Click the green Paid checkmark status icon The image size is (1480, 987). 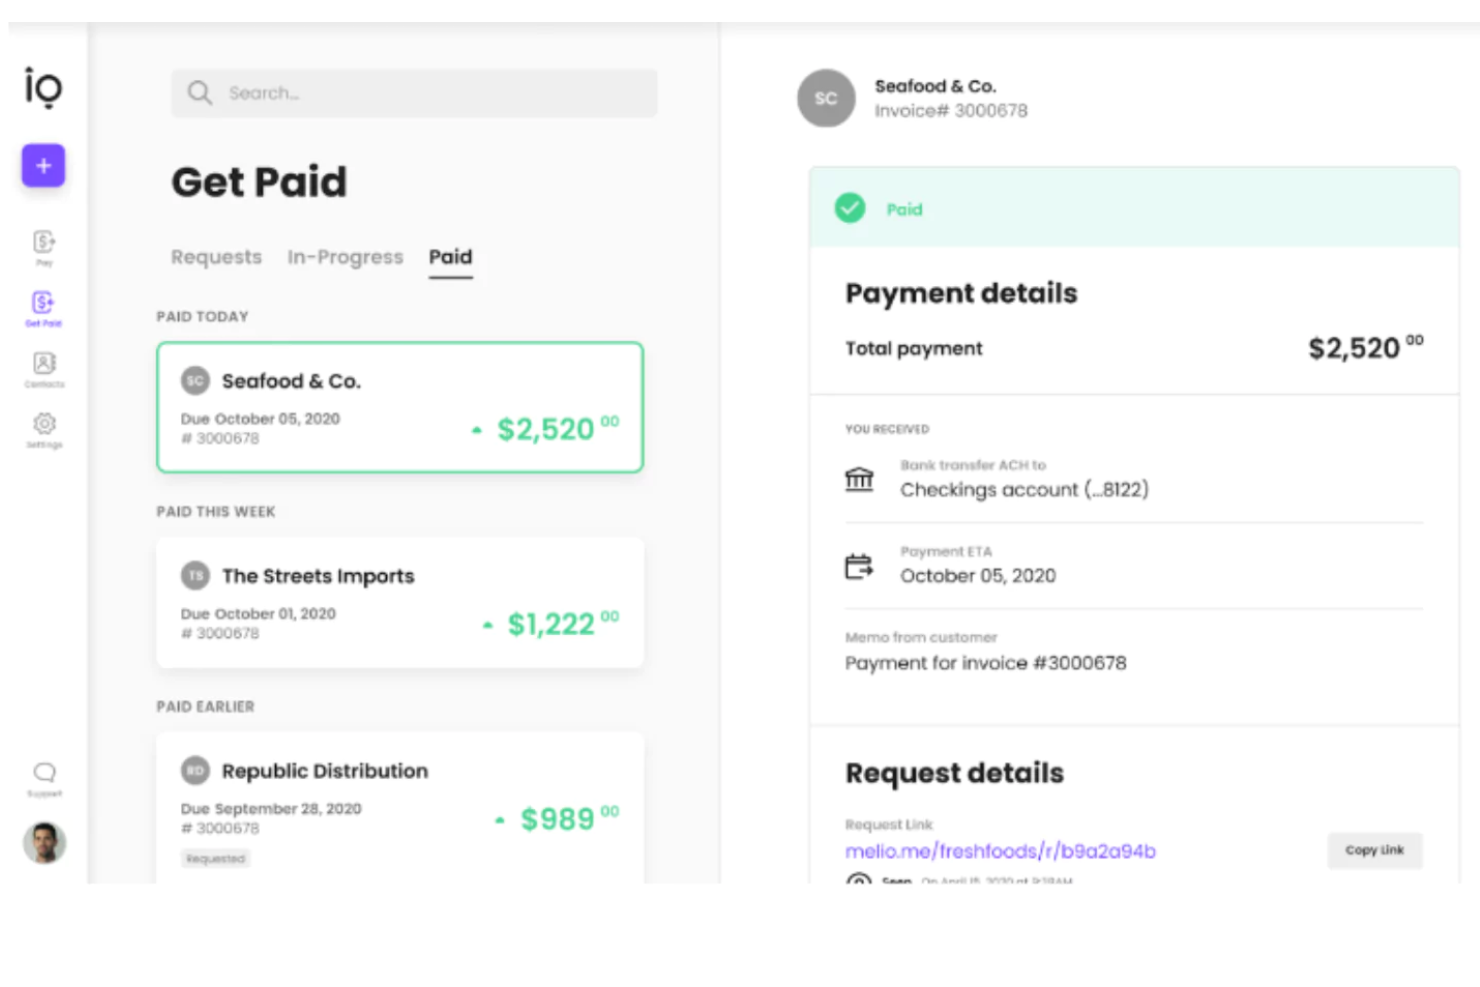850,208
